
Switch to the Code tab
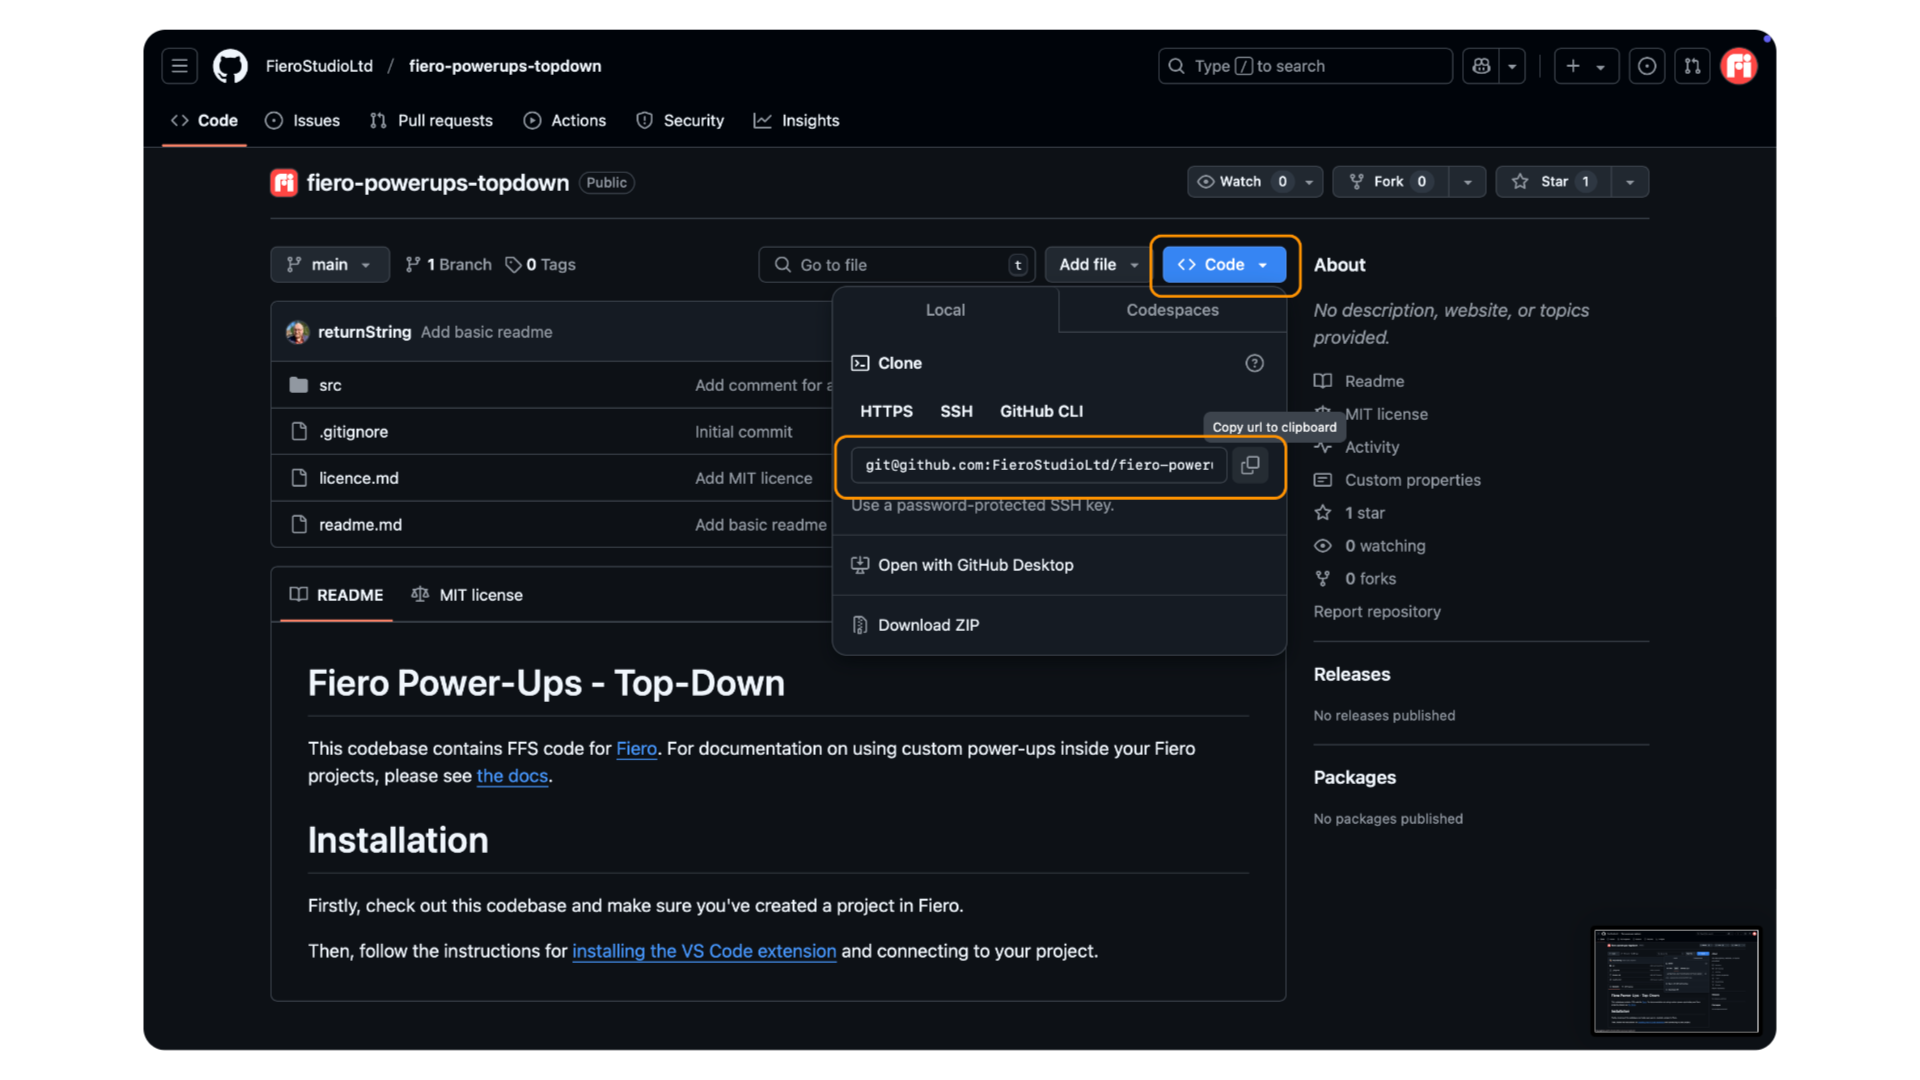click(204, 120)
